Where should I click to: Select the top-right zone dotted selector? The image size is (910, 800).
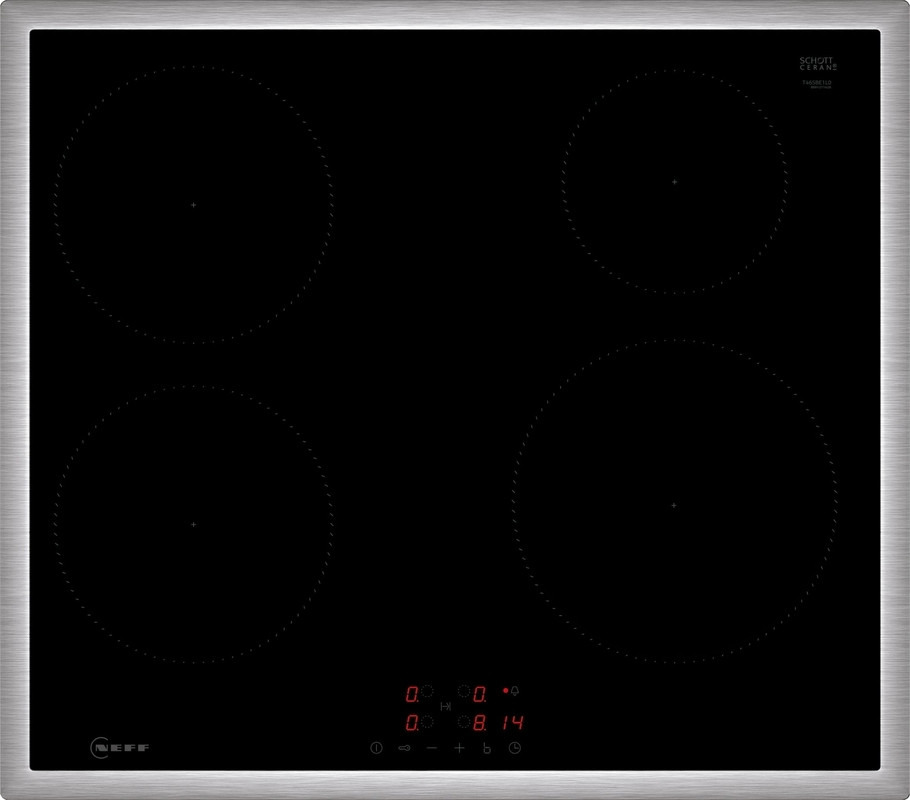point(464,691)
